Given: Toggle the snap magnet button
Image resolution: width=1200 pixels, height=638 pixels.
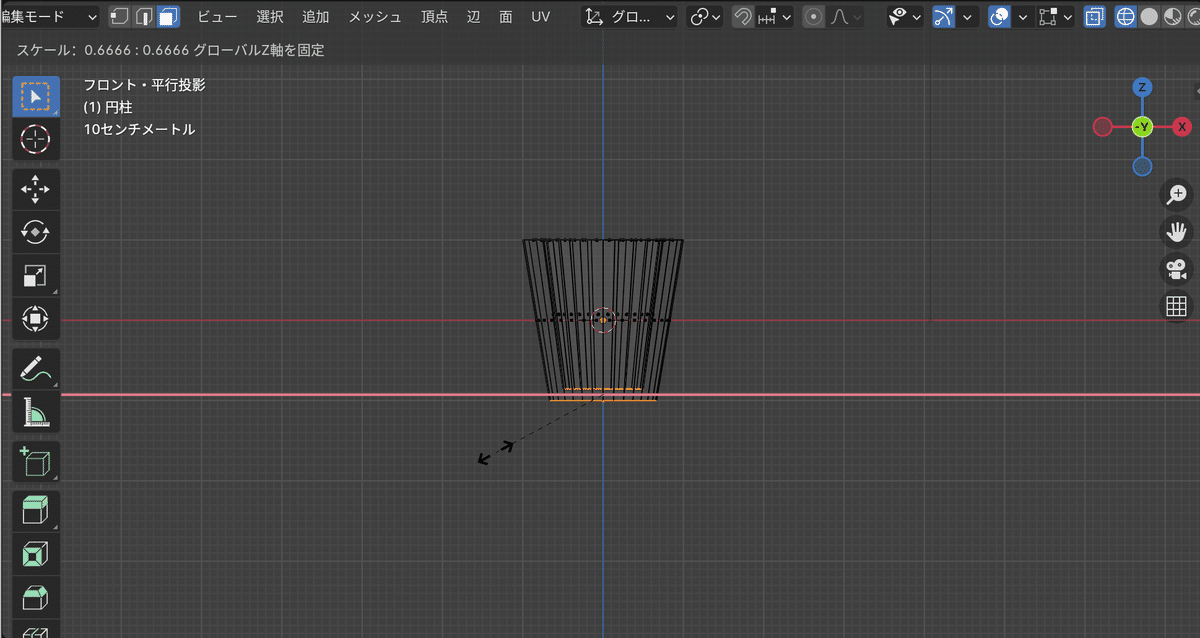Looking at the screenshot, I should [742, 17].
